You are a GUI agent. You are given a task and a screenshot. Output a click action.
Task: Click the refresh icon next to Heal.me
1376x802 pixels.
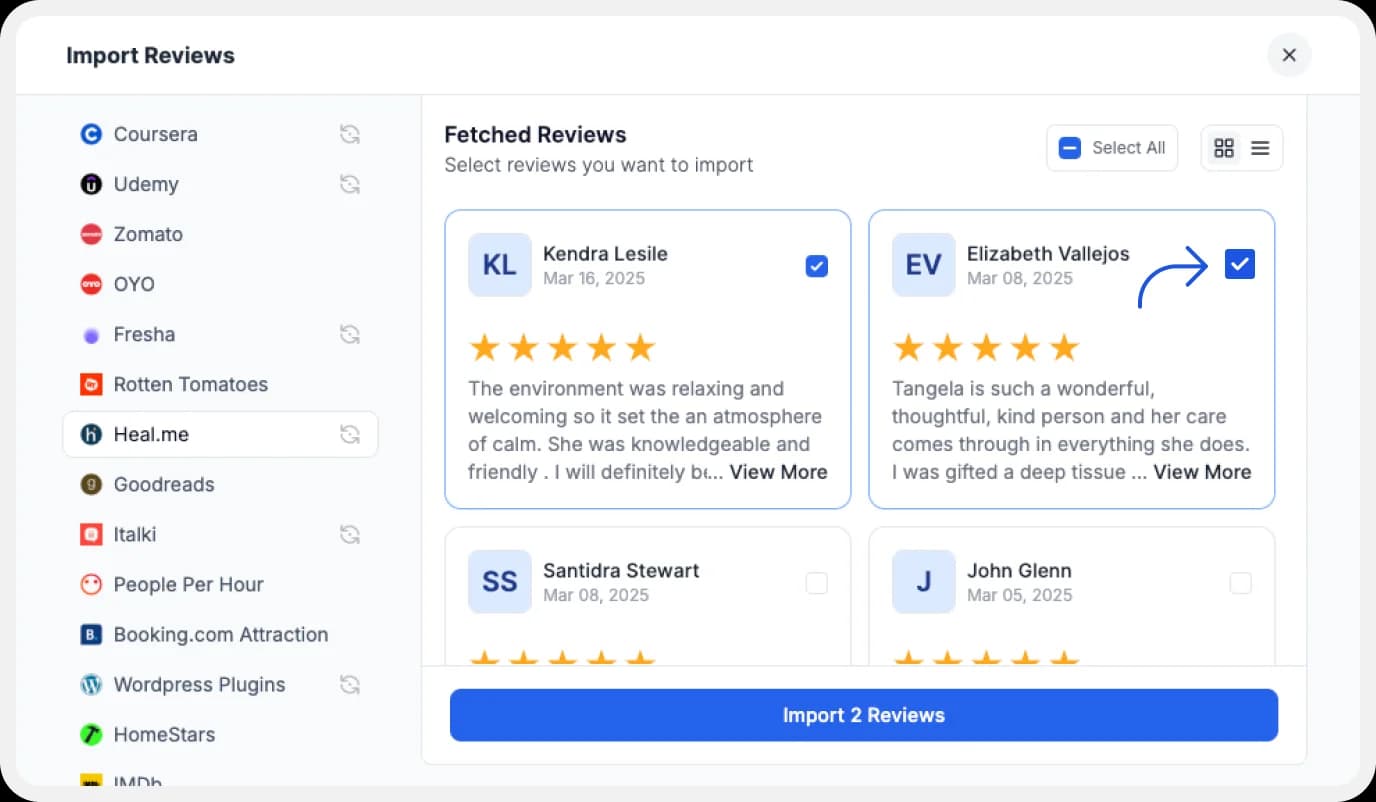(x=350, y=434)
